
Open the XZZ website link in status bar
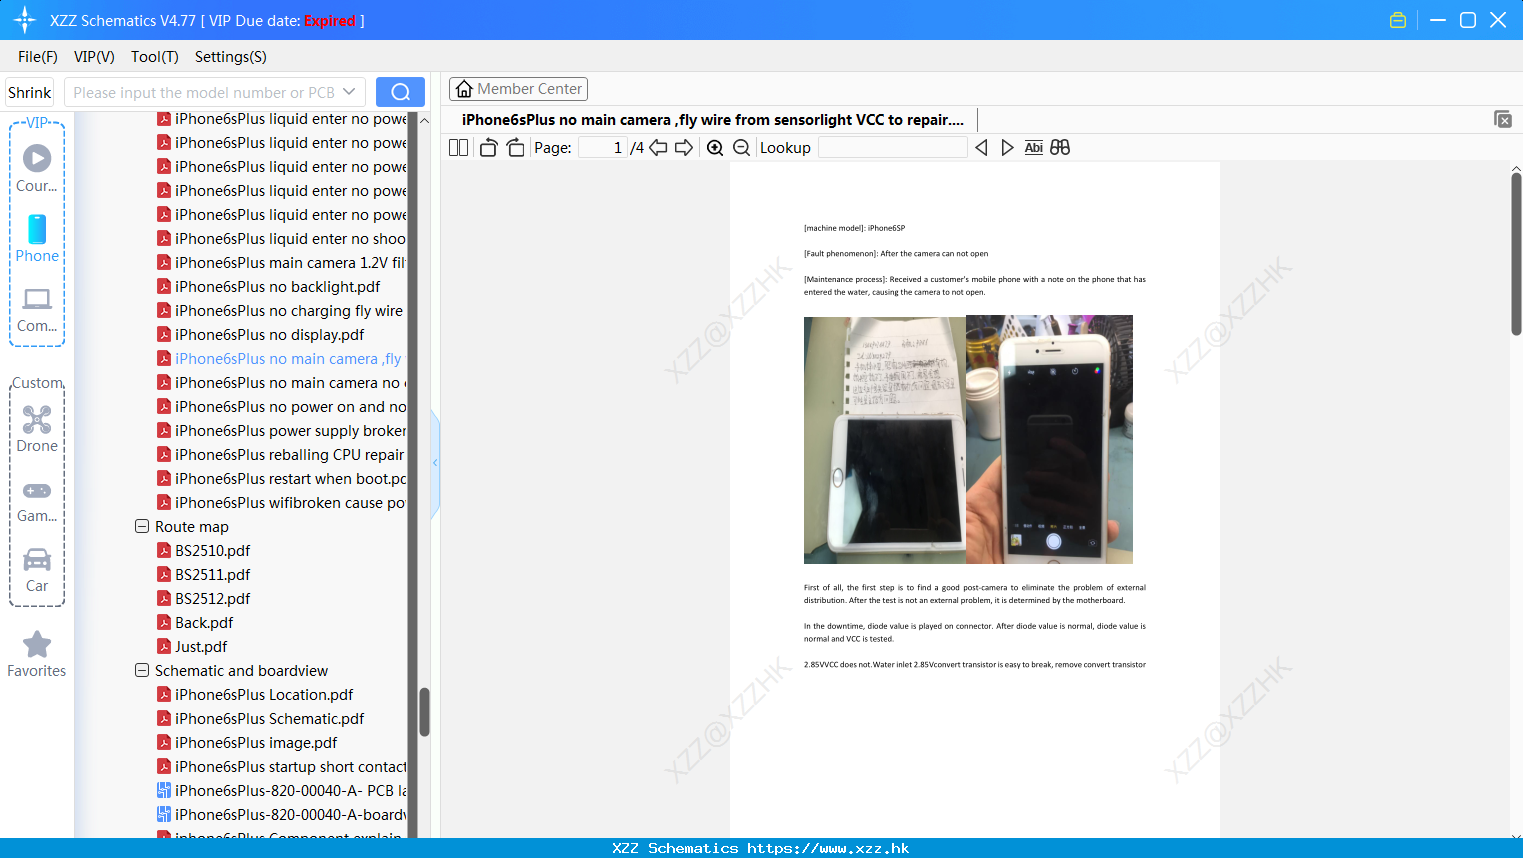[828, 848]
